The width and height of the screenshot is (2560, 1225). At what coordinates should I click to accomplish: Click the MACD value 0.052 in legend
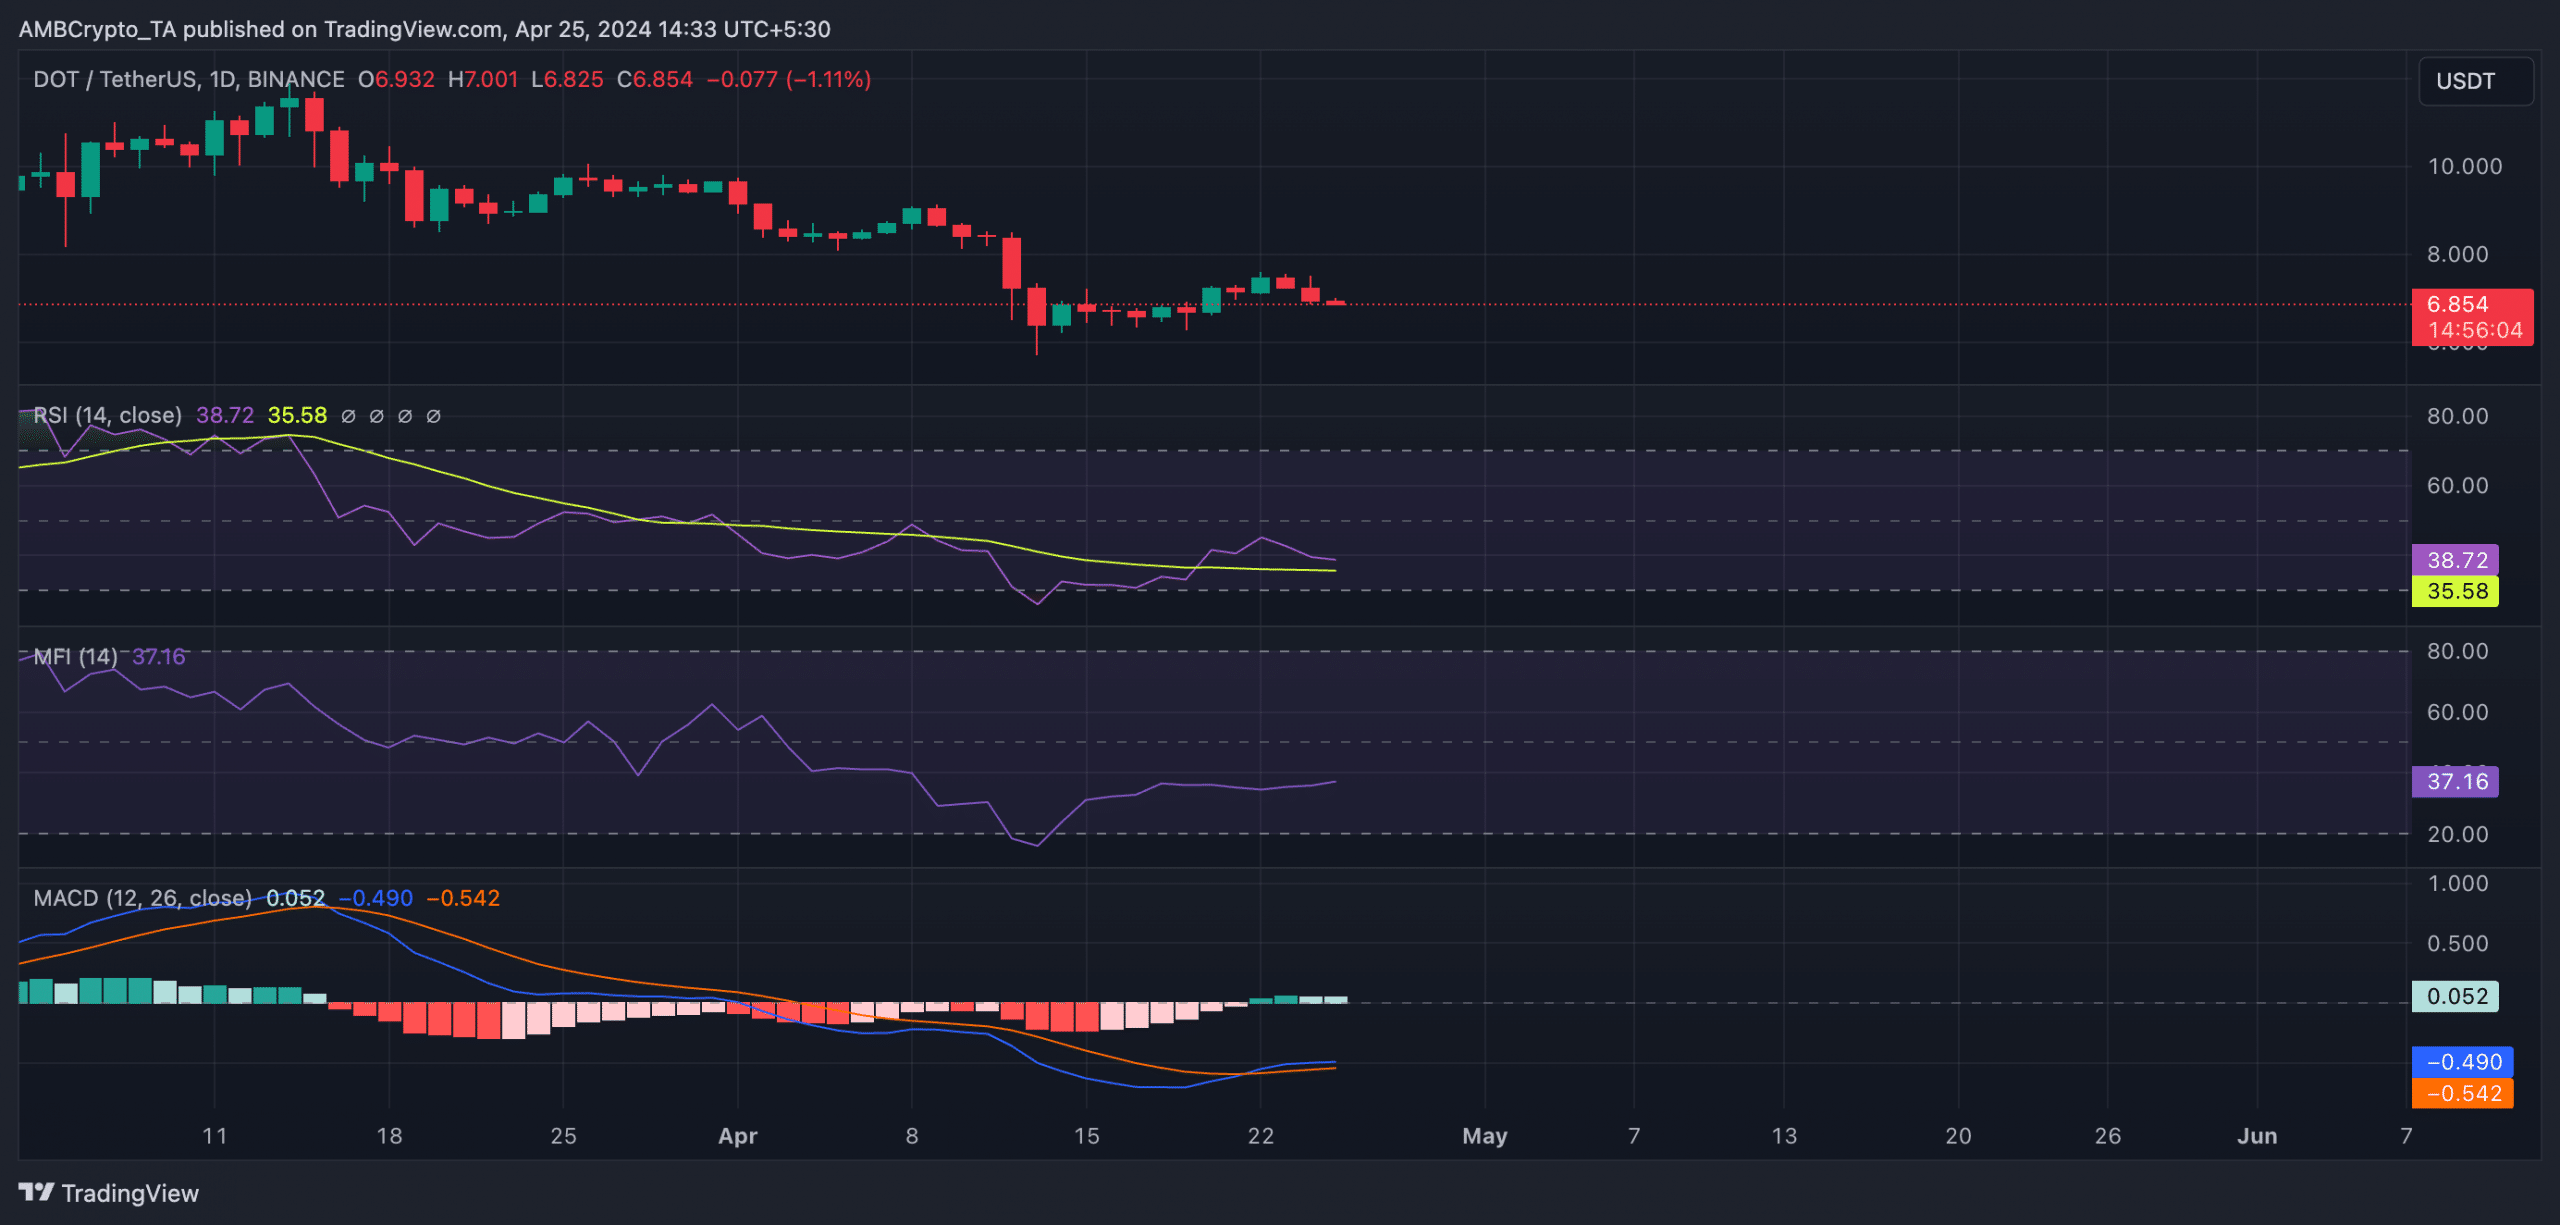click(x=295, y=898)
